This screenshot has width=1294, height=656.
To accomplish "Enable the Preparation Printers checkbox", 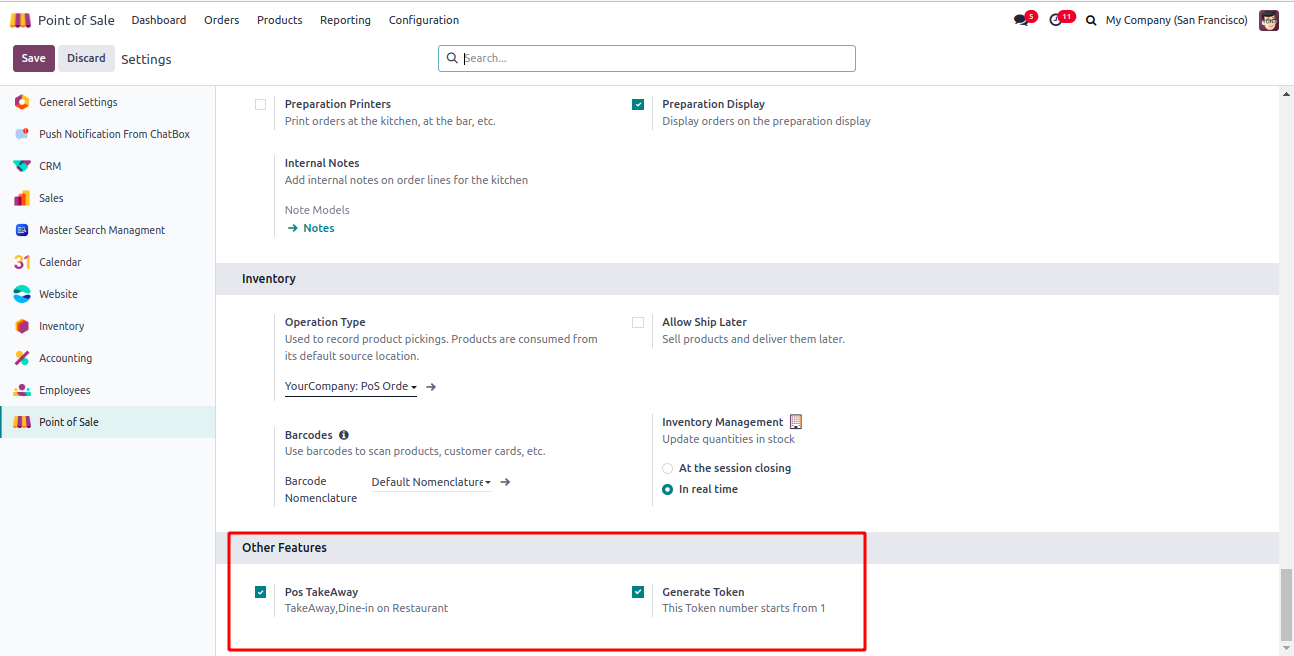I will [261, 104].
